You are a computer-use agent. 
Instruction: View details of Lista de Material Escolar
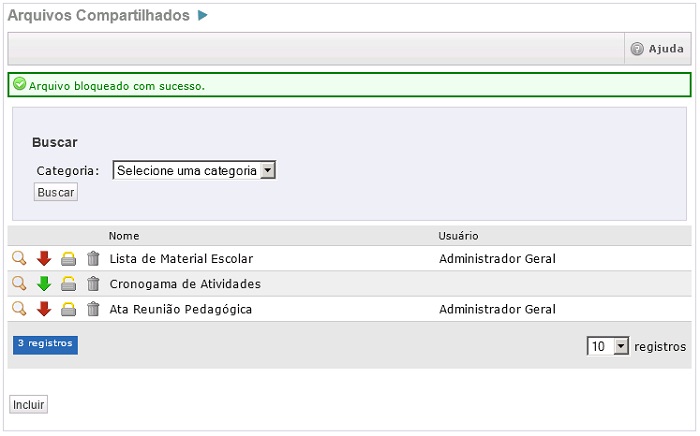(x=19, y=259)
